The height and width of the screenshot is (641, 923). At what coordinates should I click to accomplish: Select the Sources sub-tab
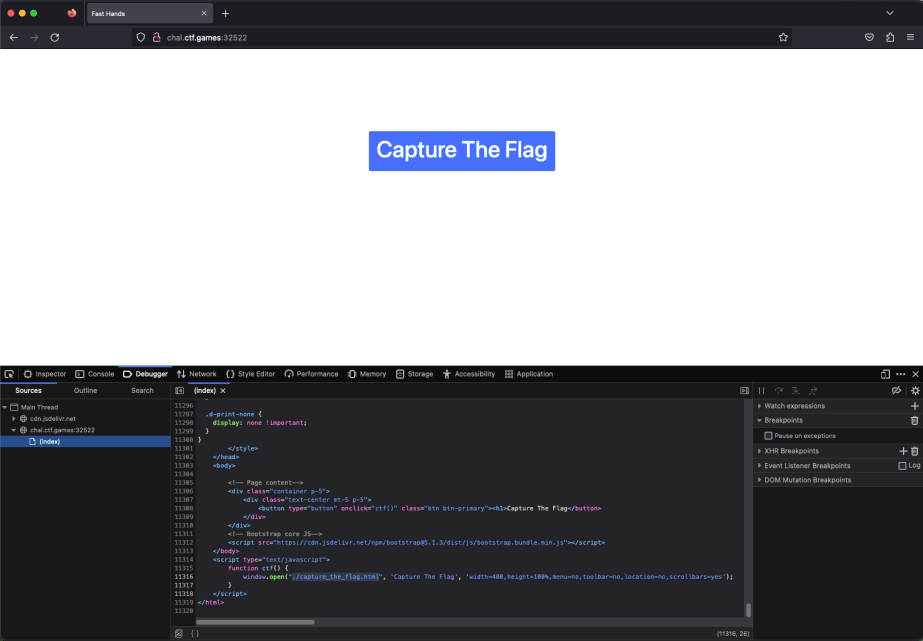[28, 391]
